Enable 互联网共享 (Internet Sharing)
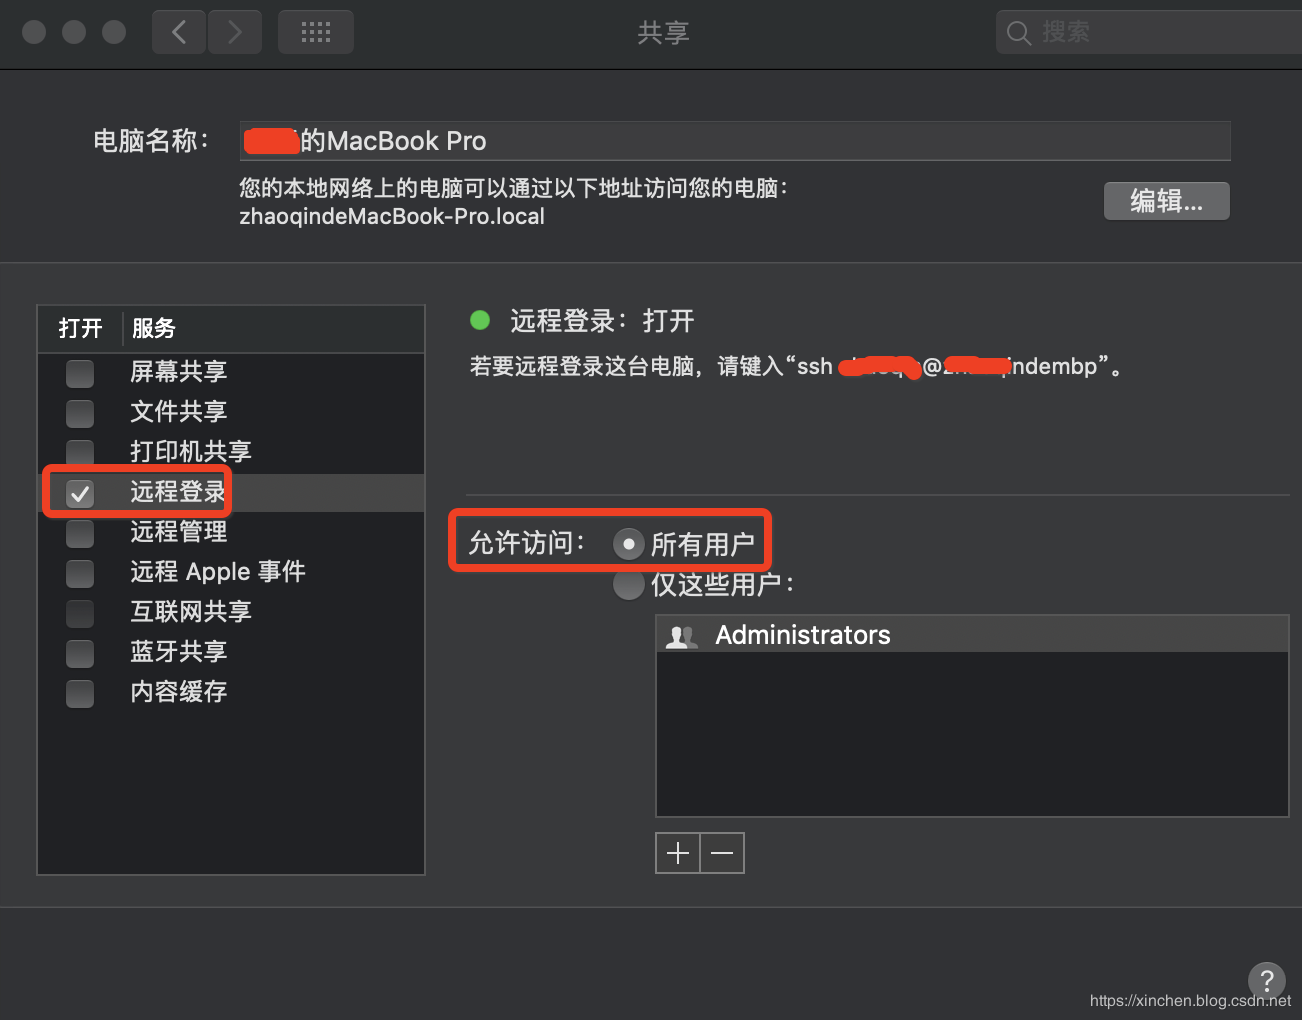The image size is (1302, 1020). click(79, 613)
